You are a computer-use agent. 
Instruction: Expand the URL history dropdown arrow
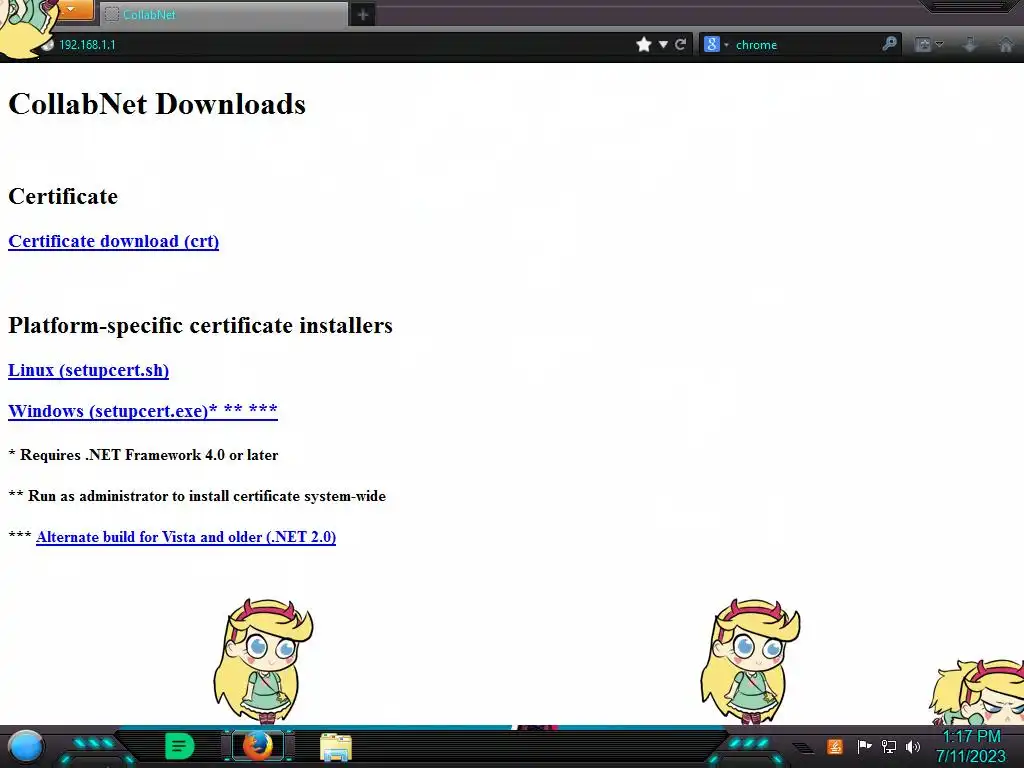click(x=664, y=44)
